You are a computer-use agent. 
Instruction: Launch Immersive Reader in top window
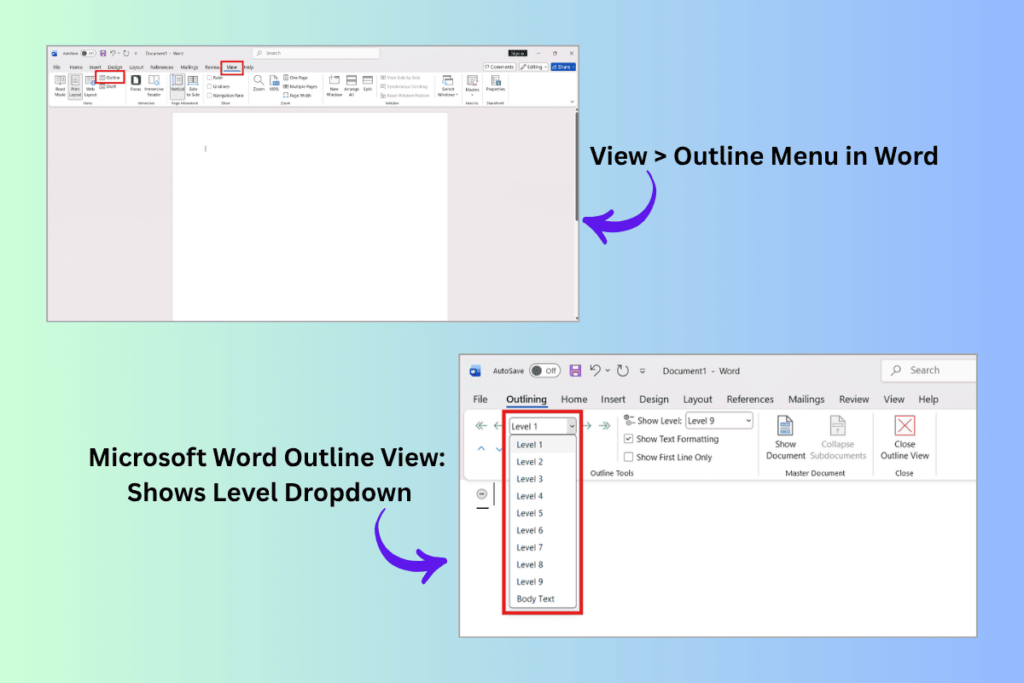pyautogui.click(x=153, y=85)
